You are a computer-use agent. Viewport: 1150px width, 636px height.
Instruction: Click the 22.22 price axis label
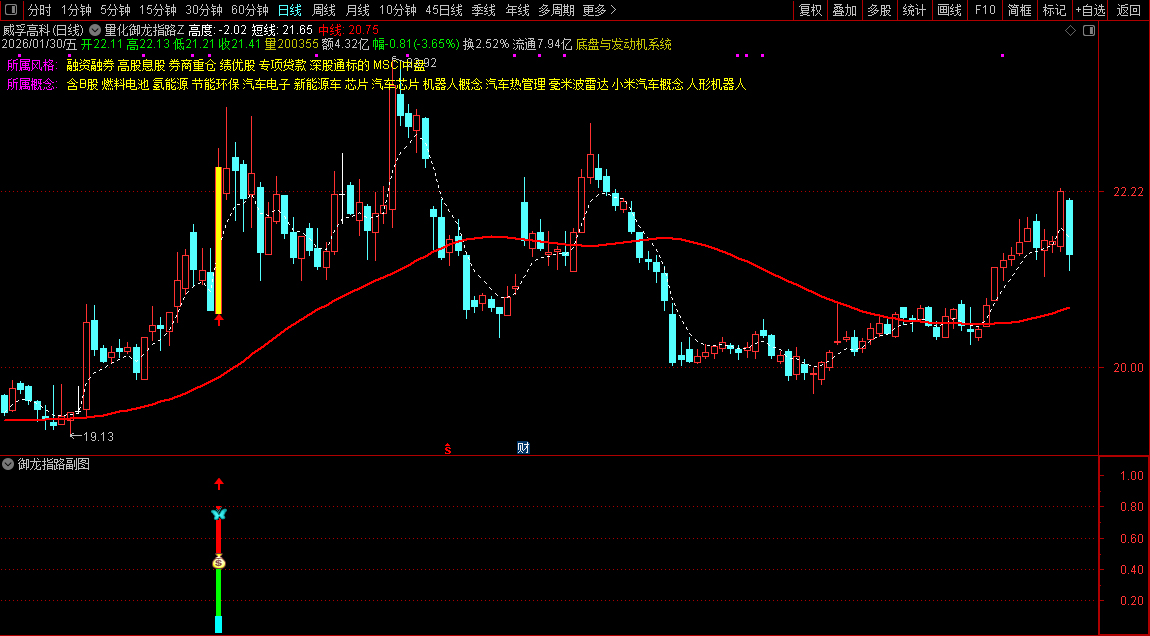[1128, 191]
